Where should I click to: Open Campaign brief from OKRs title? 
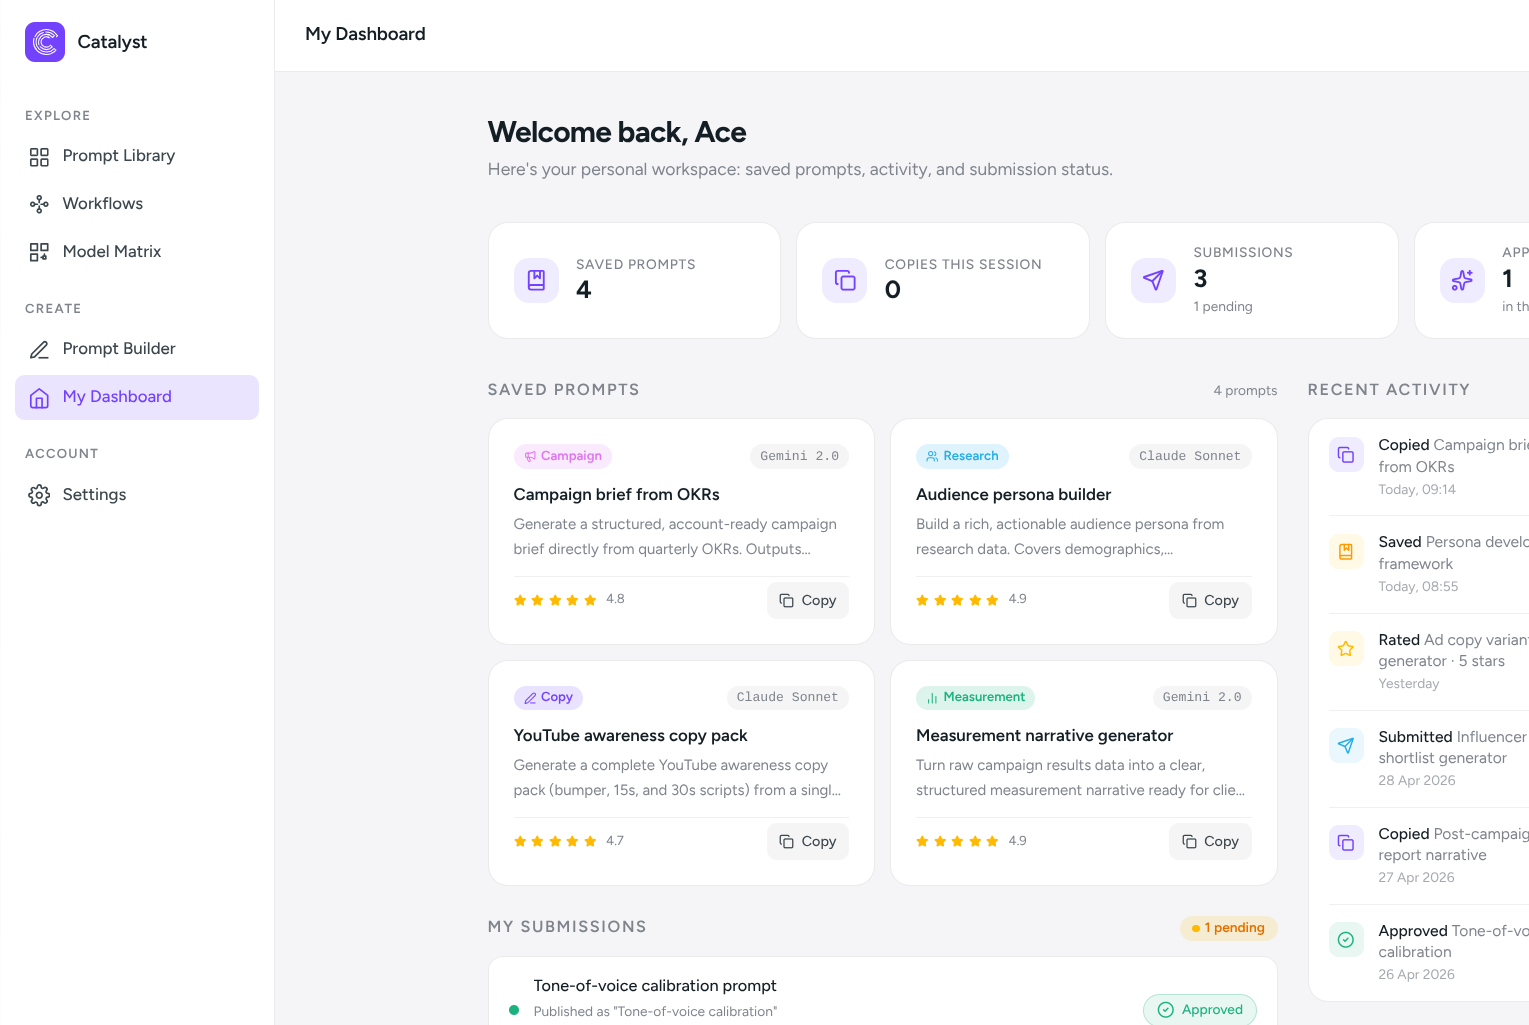pyautogui.click(x=617, y=495)
